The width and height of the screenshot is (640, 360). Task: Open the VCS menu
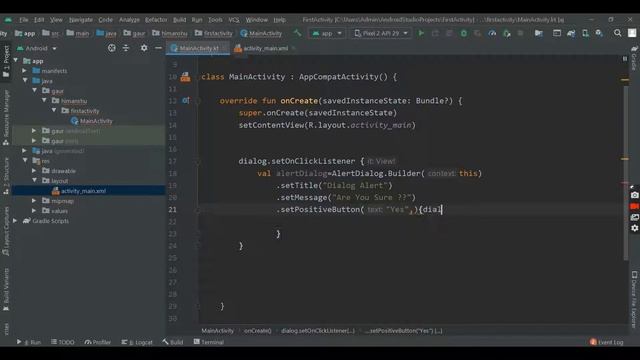(233, 20)
